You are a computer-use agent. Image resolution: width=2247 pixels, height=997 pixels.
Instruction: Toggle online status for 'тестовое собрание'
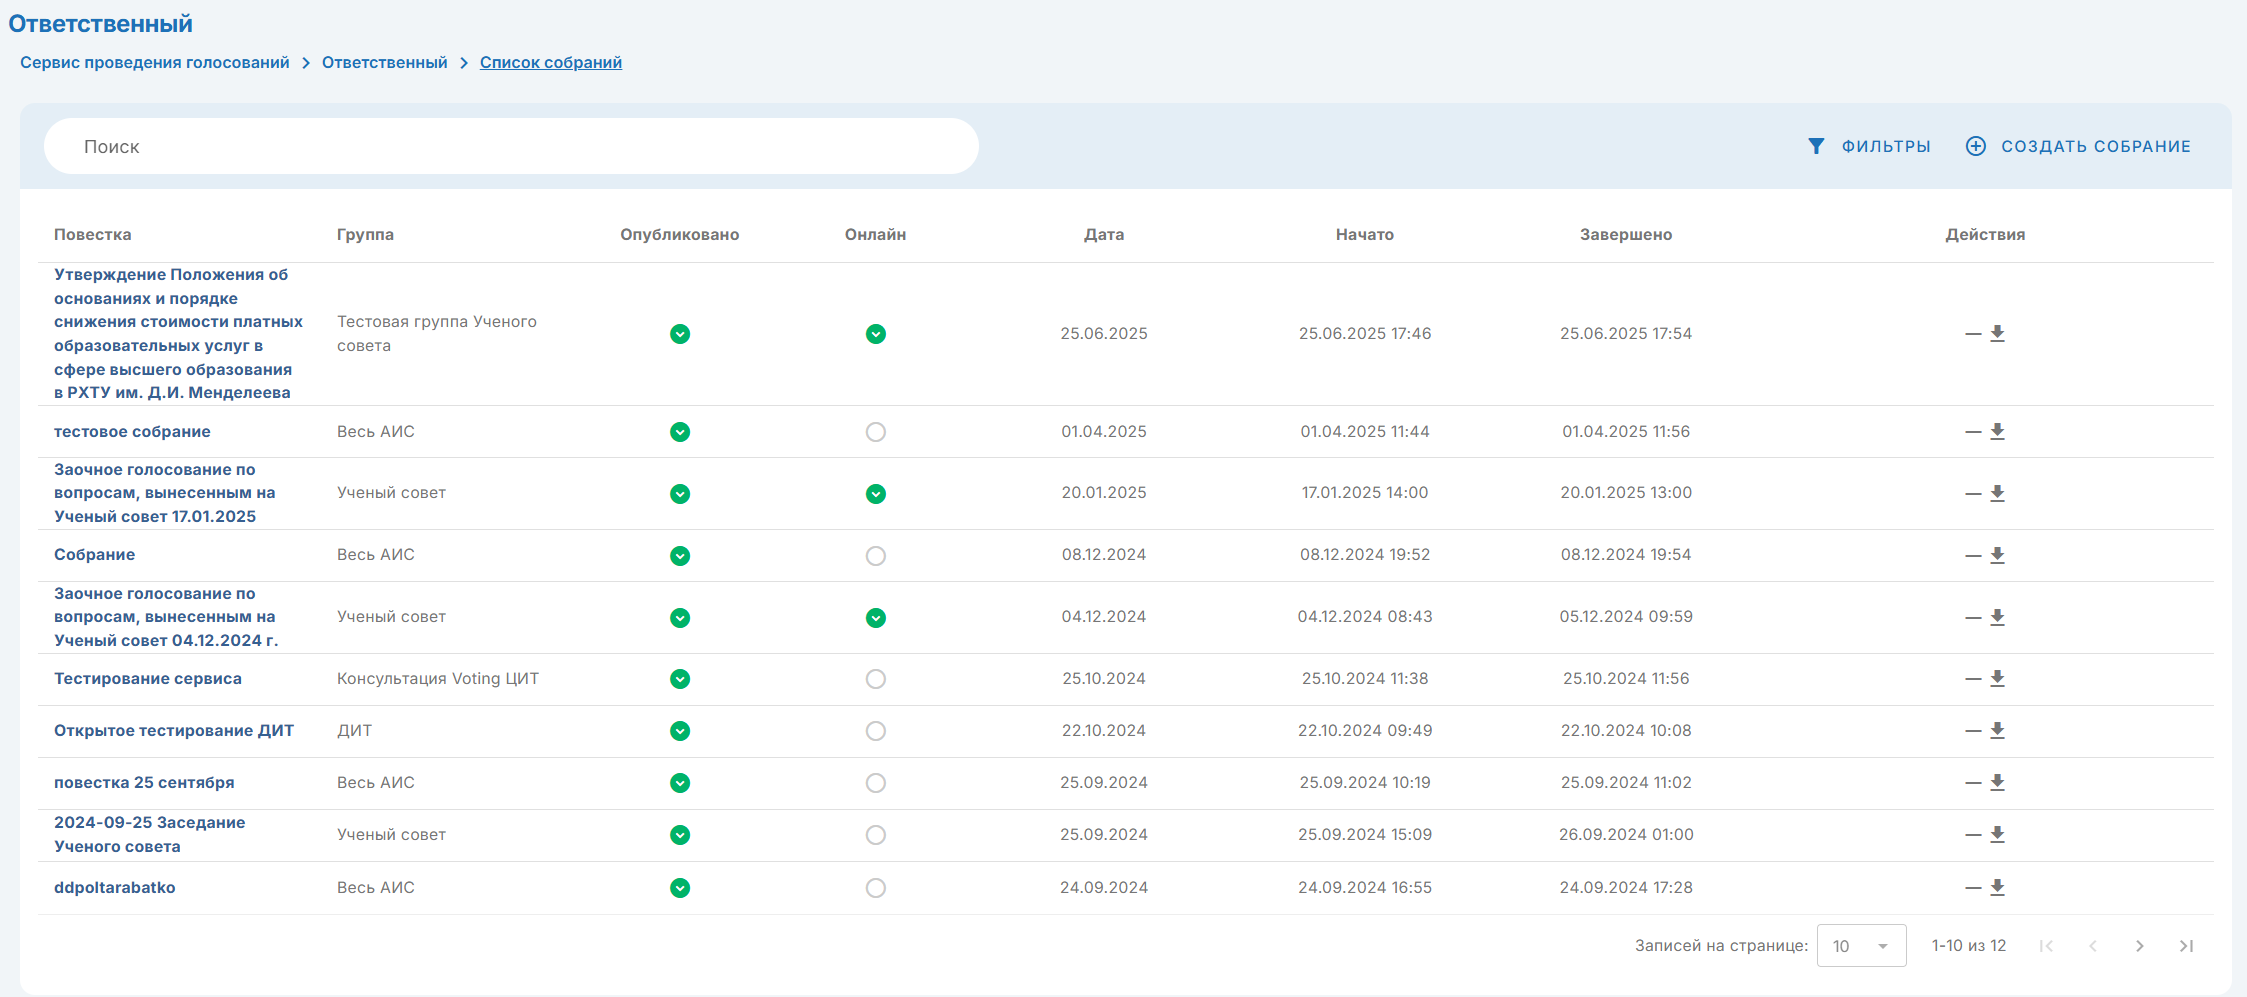876,432
